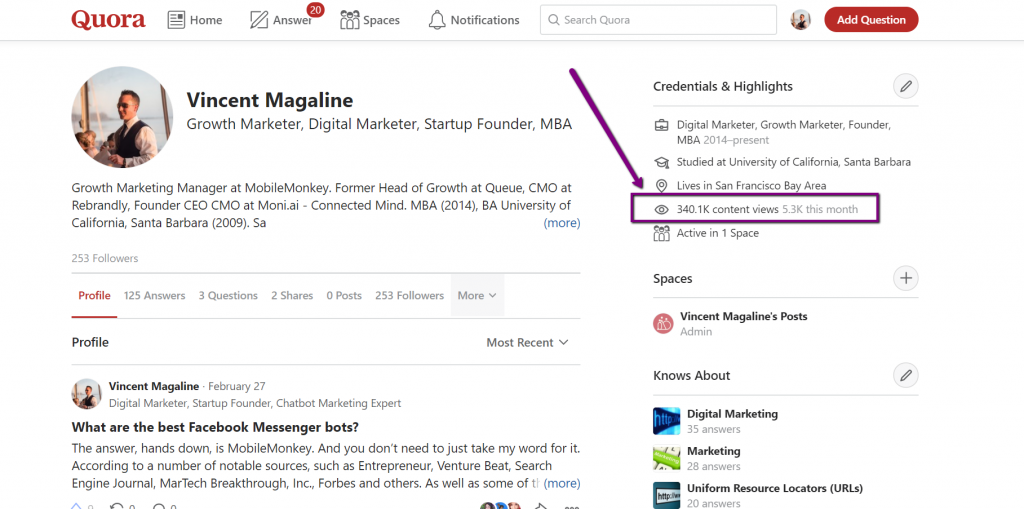Viewport: 1024px width, 509px height.
Task: Edit Credentials & Highlights with pencil icon
Action: 906,86
